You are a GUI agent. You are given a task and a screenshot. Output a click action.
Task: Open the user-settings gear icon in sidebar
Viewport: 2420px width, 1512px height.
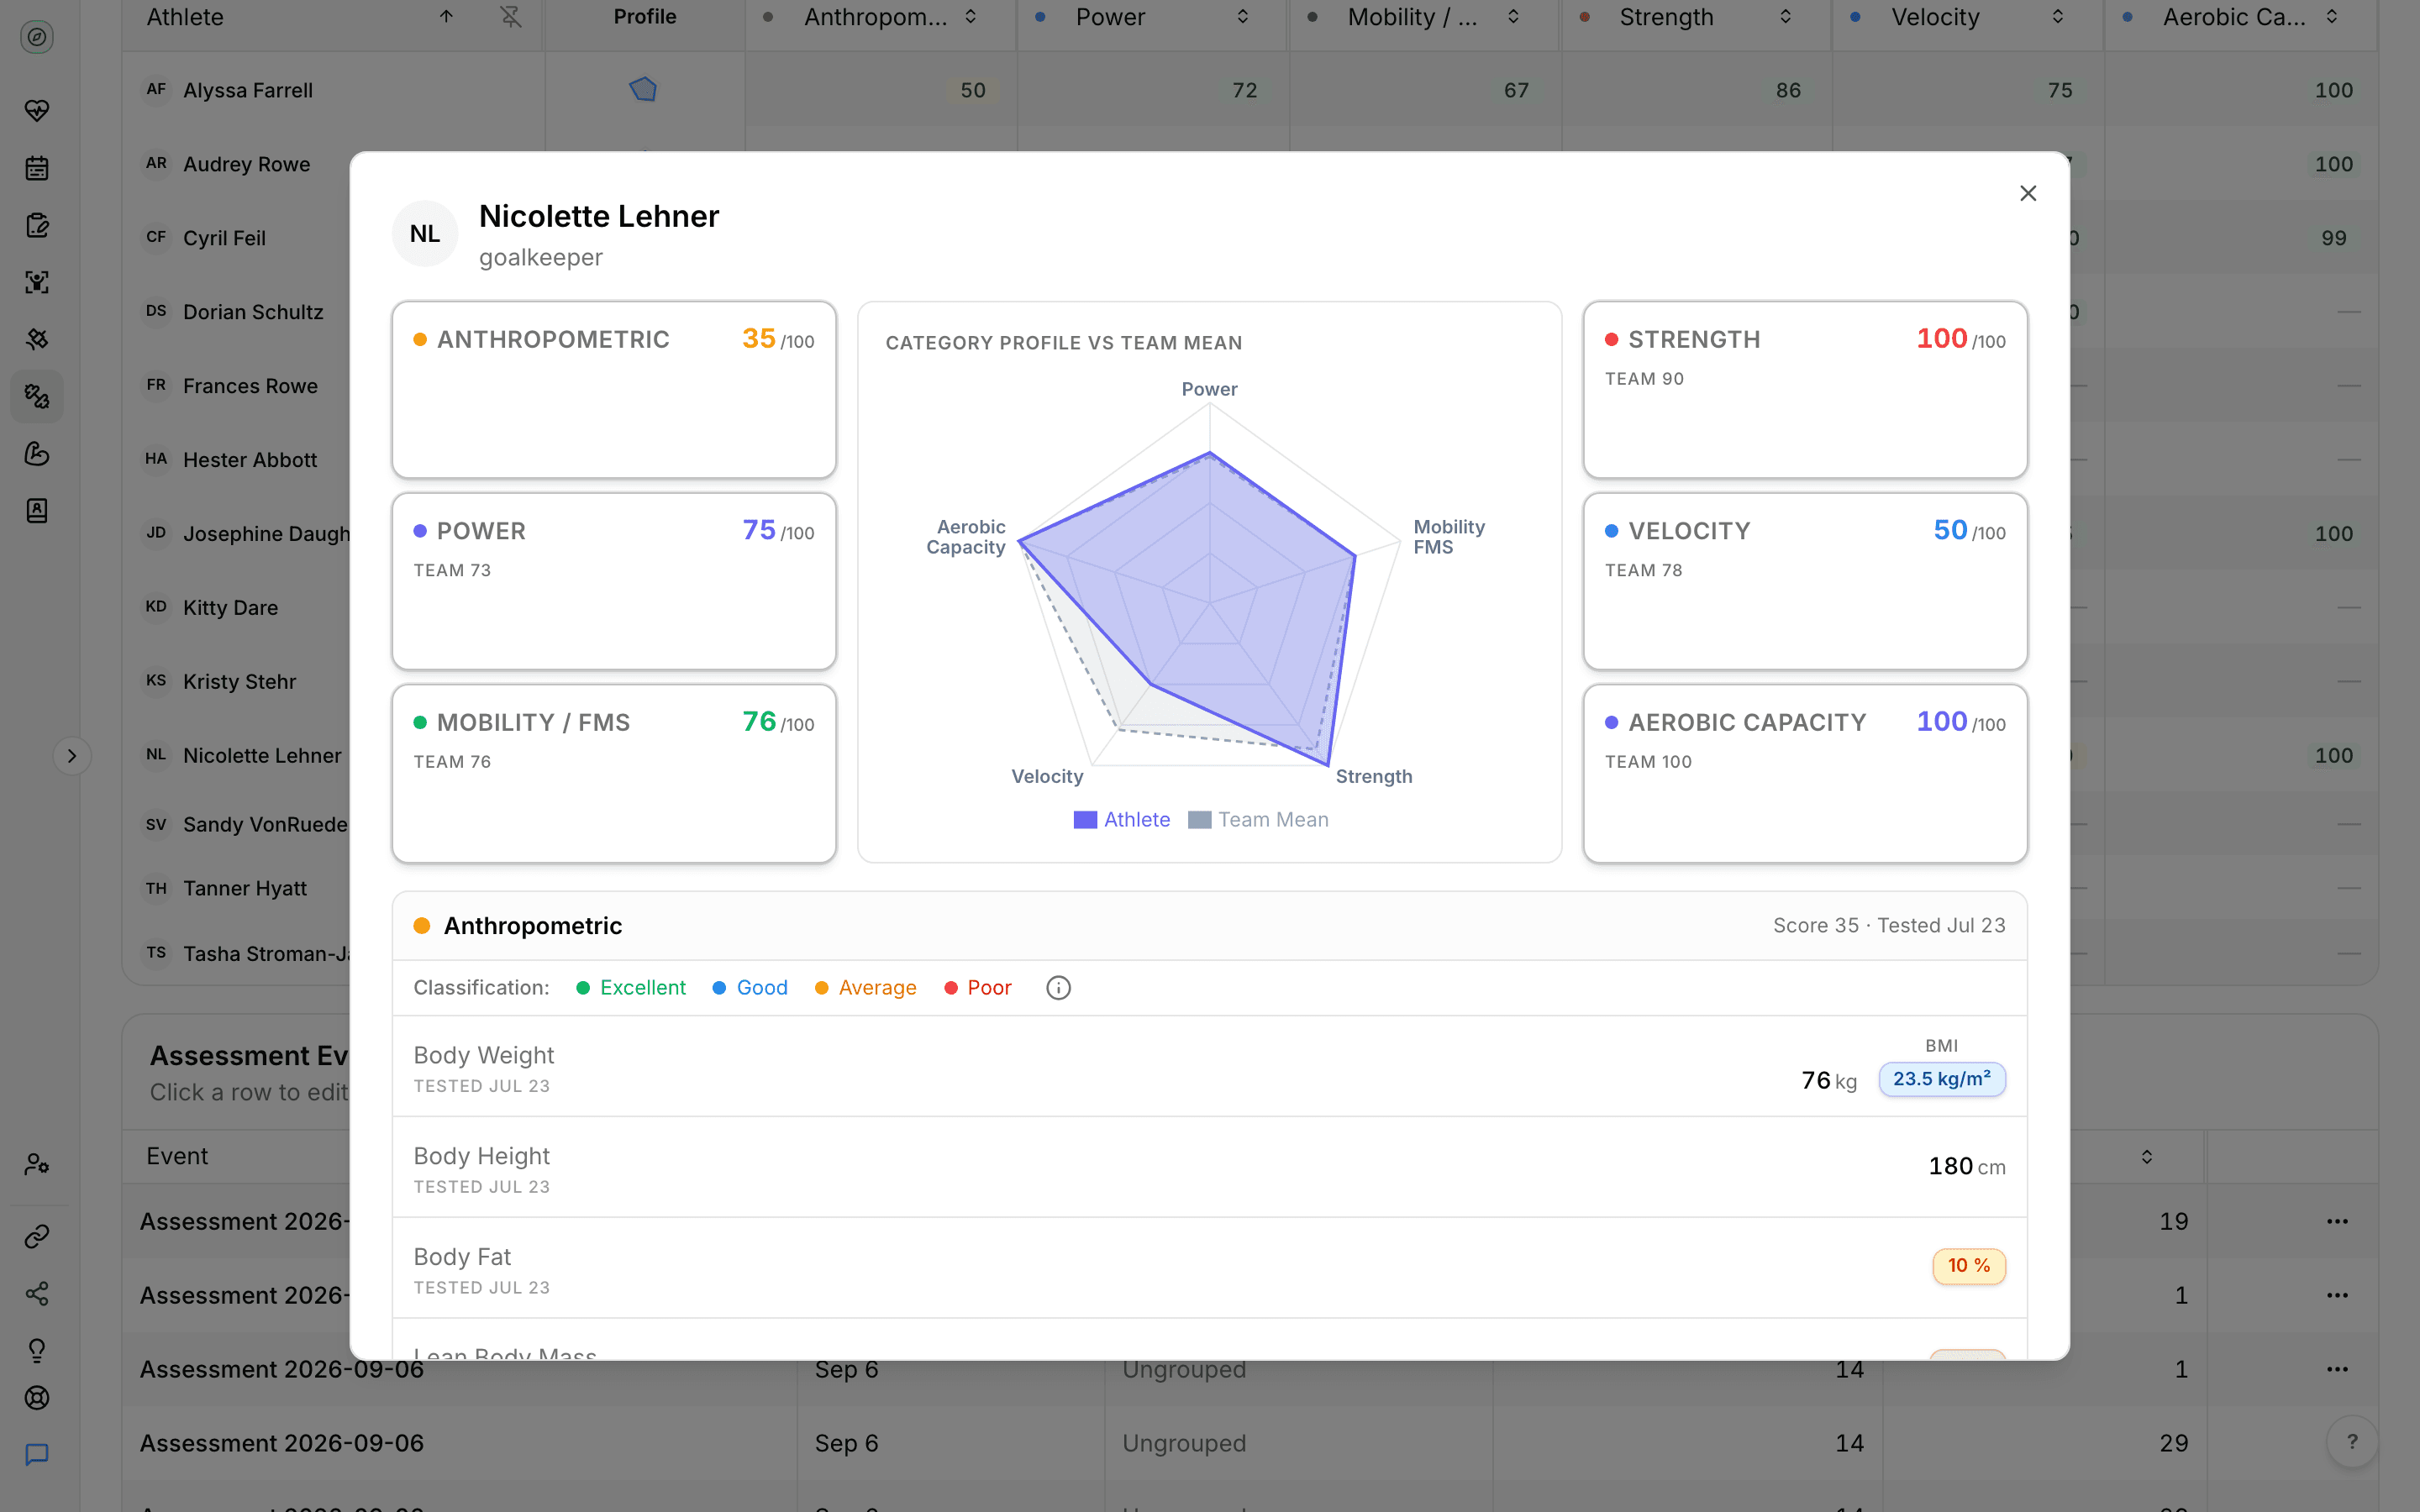pyautogui.click(x=37, y=1164)
